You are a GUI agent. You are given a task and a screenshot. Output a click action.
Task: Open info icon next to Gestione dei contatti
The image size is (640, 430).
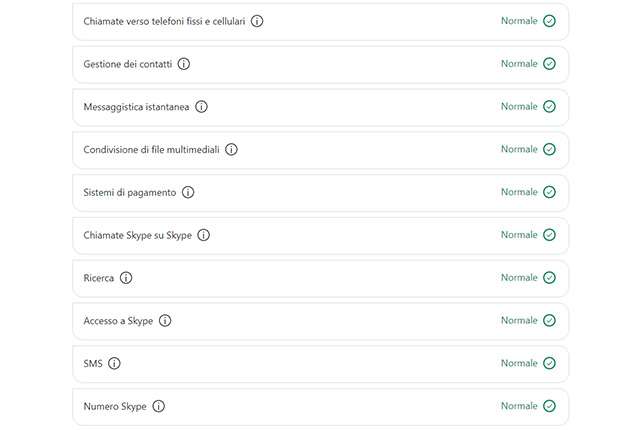click(184, 64)
